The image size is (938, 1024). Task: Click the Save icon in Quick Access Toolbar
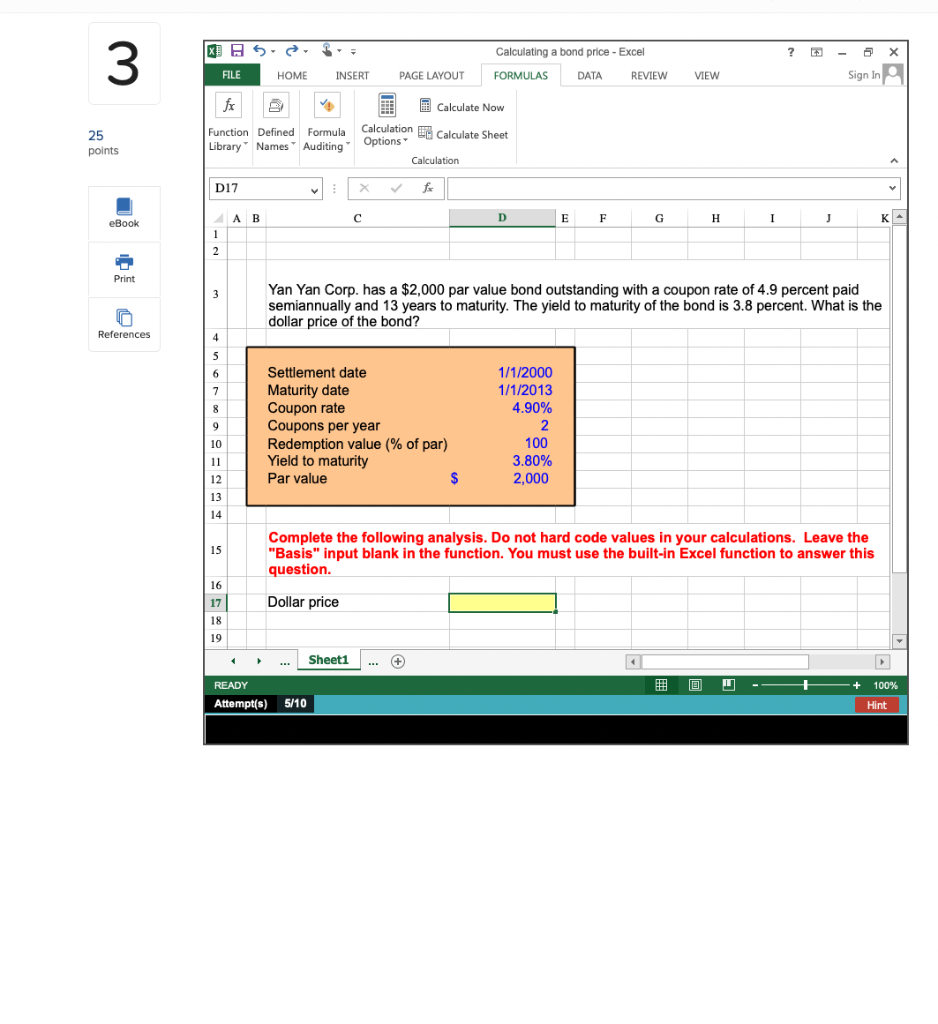tap(237, 51)
